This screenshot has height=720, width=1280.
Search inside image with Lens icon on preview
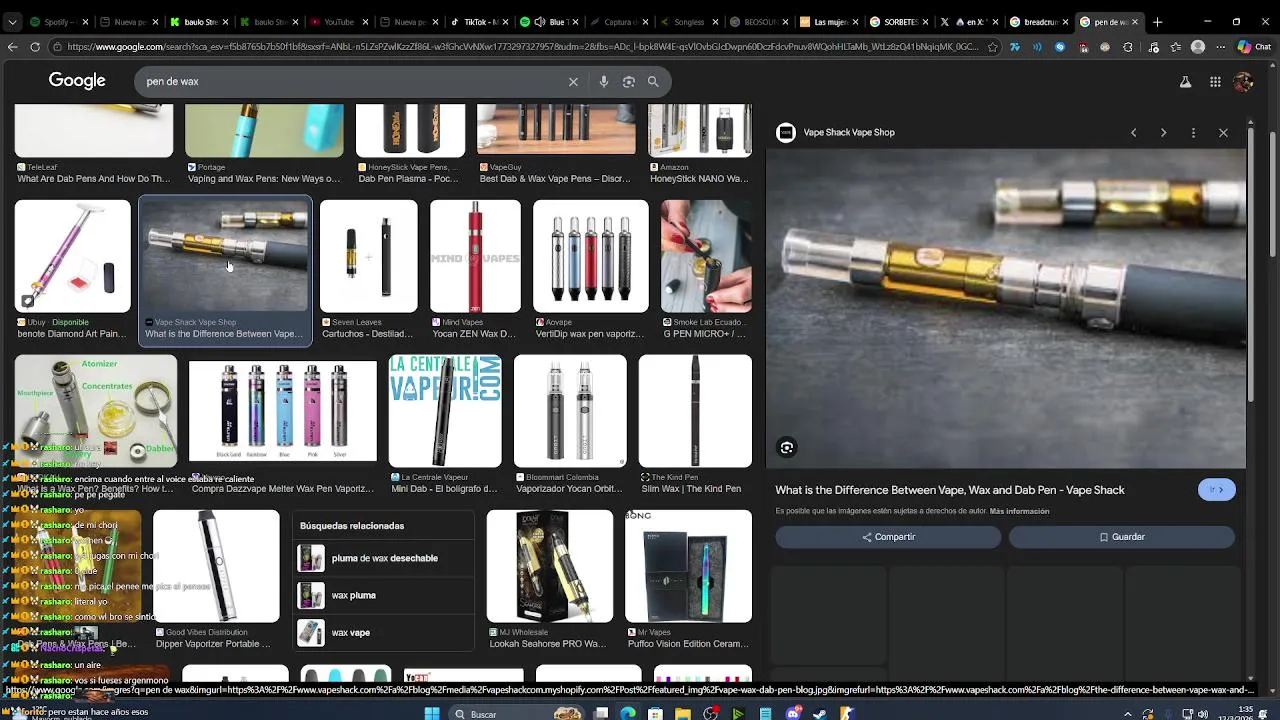click(x=787, y=448)
